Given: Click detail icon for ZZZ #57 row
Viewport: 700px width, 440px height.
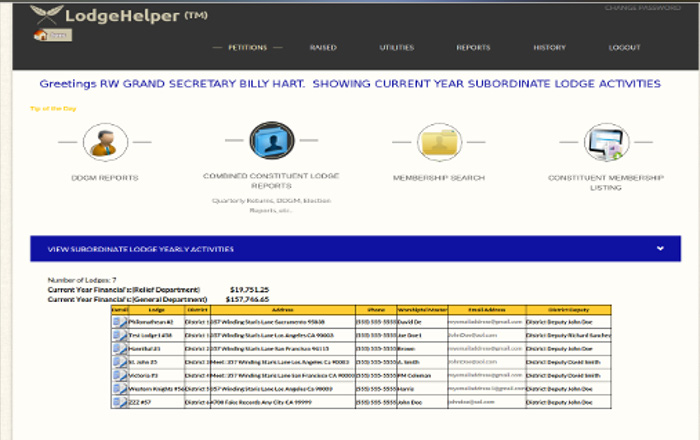Looking at the screenshot, I should [120, 401].
